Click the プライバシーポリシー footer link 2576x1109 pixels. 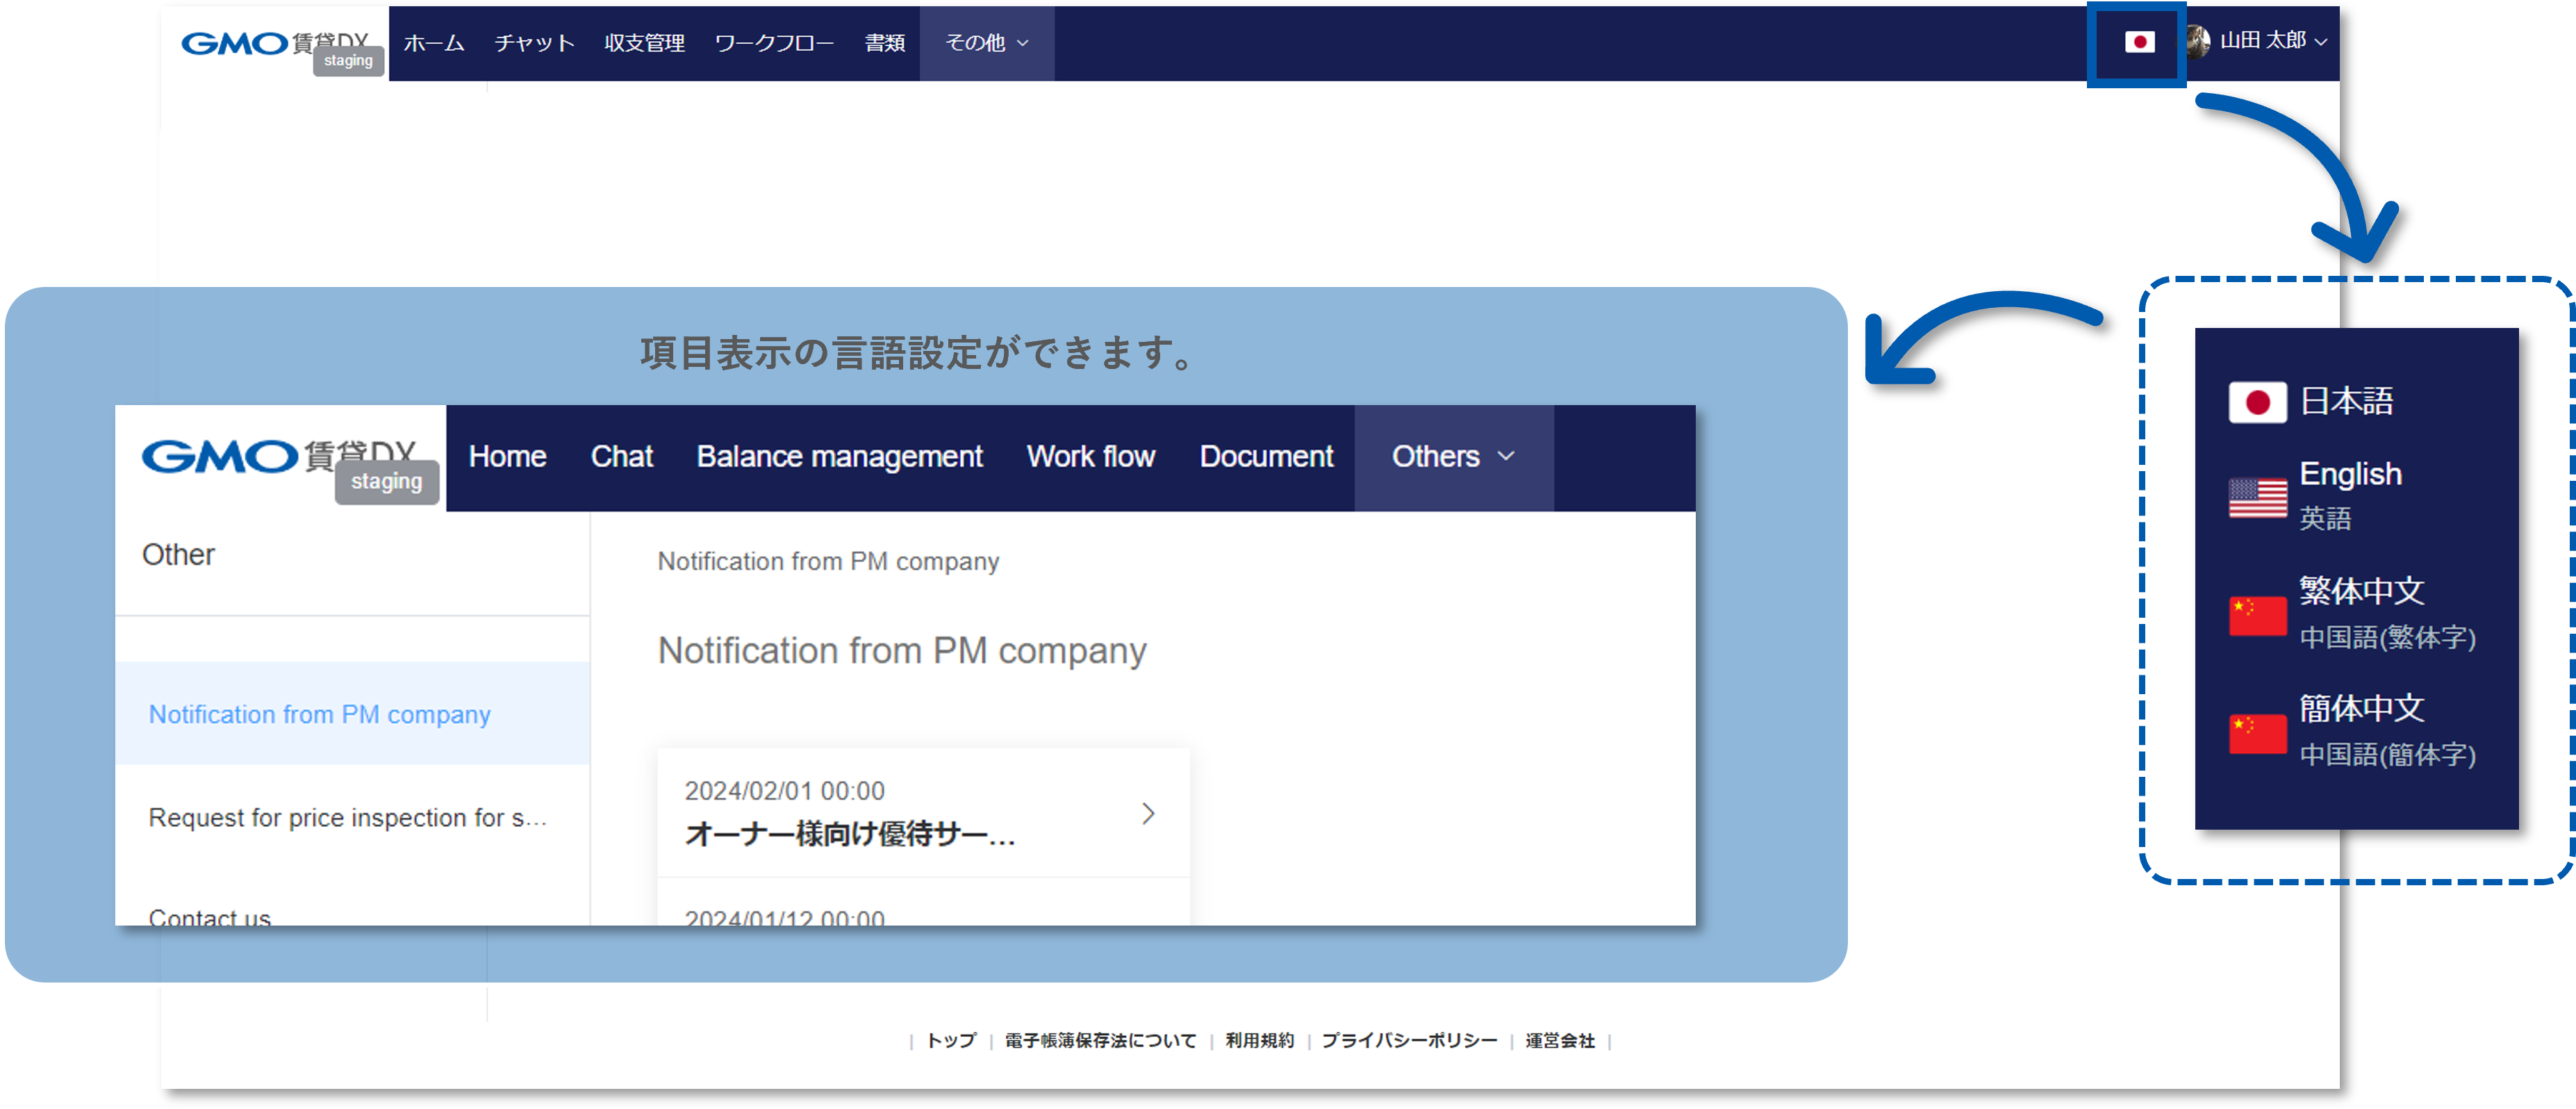pos(1409,1041)
